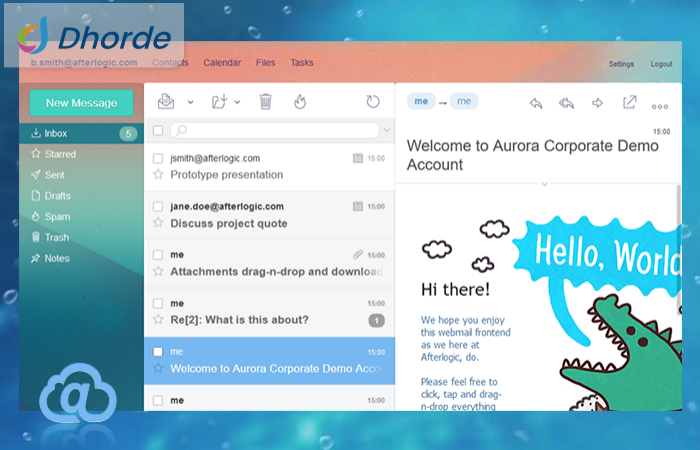Check the jsmith@afterlogic.com message checkbox
This screenshot has height=450, width=700.
[x=158, y=158]
